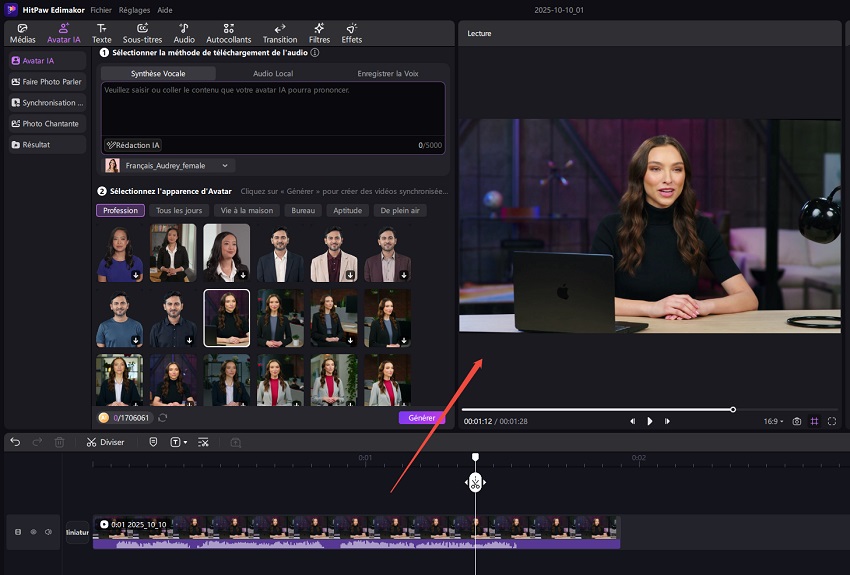Image resolution: width=850 pixels, height=575 pixels.
Task: Open the Français_Audrey_female voice dropdown
Action: click(x=169, y=165)
